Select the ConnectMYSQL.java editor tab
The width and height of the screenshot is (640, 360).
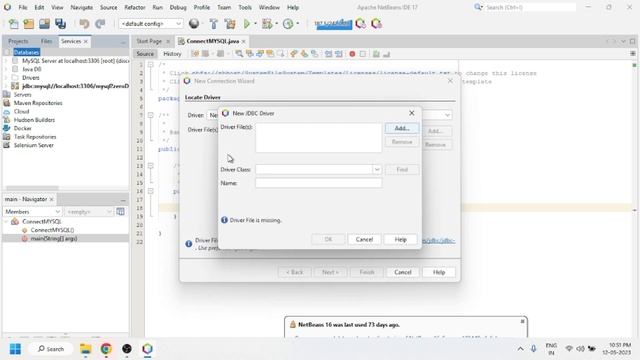213,41
